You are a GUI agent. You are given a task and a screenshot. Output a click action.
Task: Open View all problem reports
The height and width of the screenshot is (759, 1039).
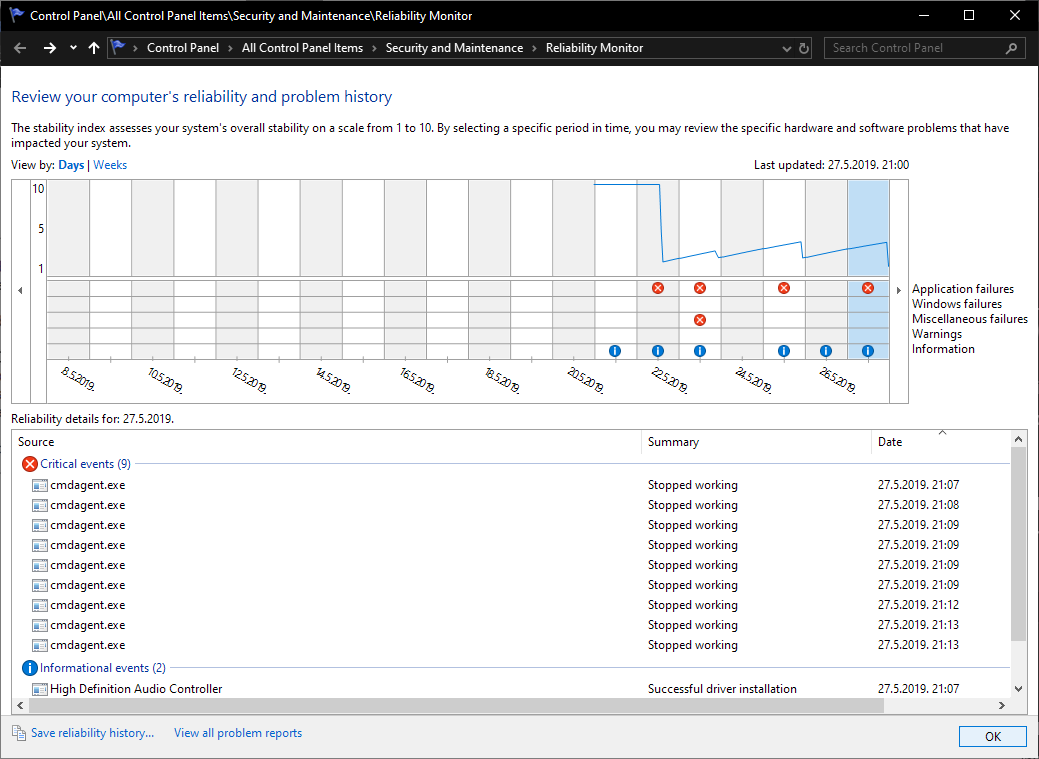click(238, 733)
